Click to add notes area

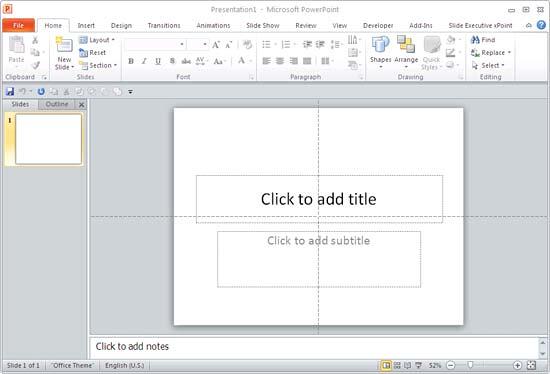coord(313,347)
